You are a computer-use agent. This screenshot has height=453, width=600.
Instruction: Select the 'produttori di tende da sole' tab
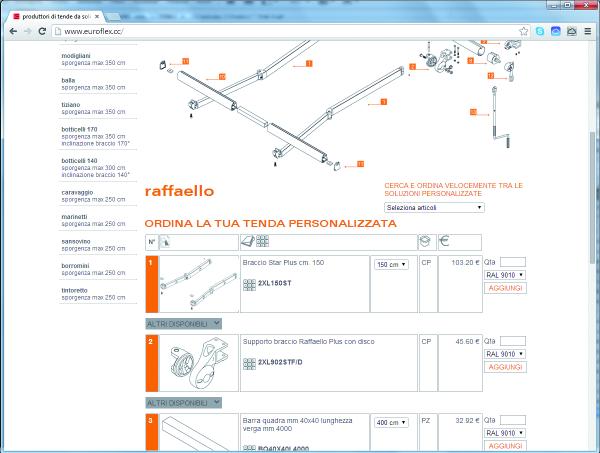point(56,16)
